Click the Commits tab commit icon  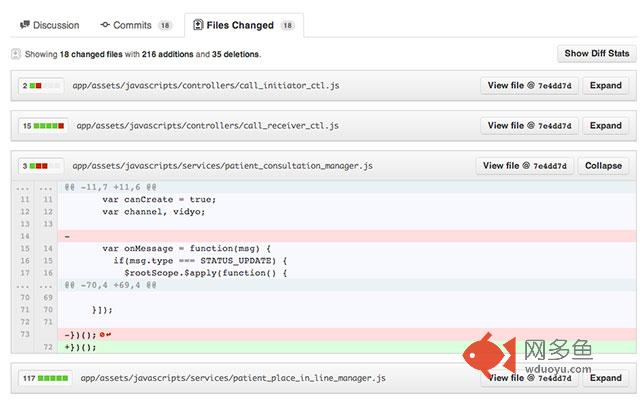click(x=105, y=25)
